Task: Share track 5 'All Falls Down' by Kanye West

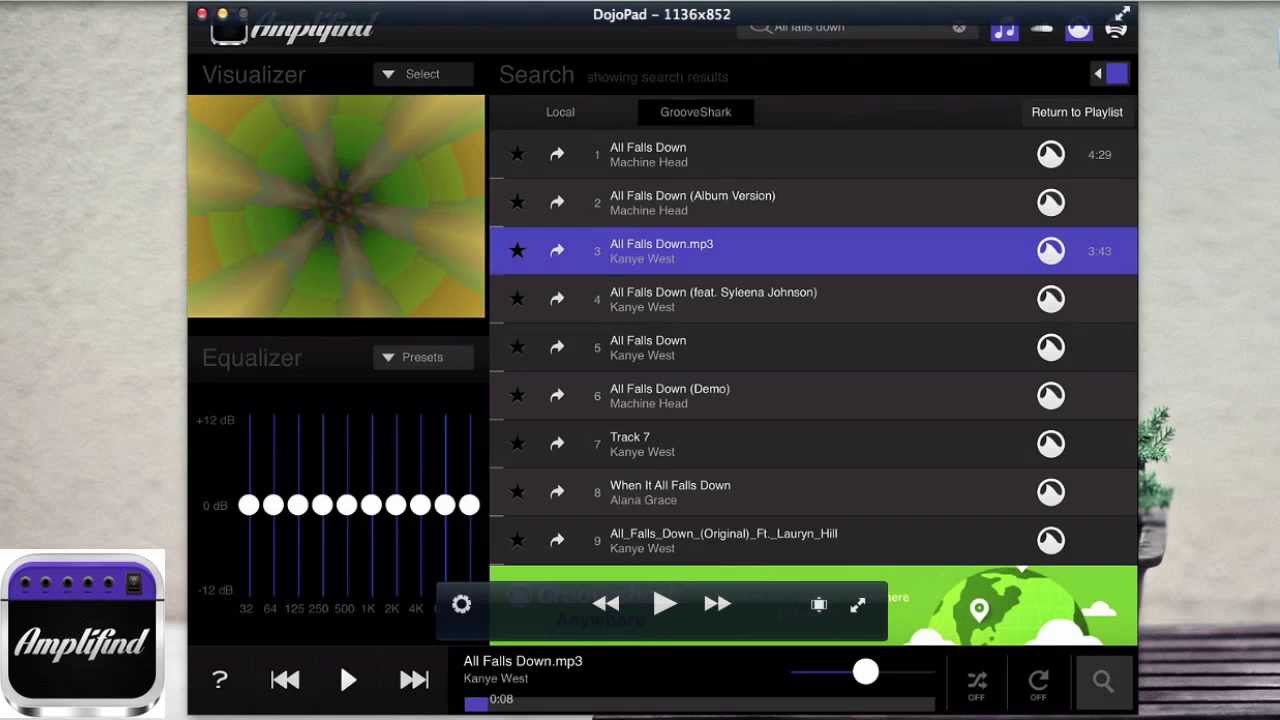Action: 557,347
